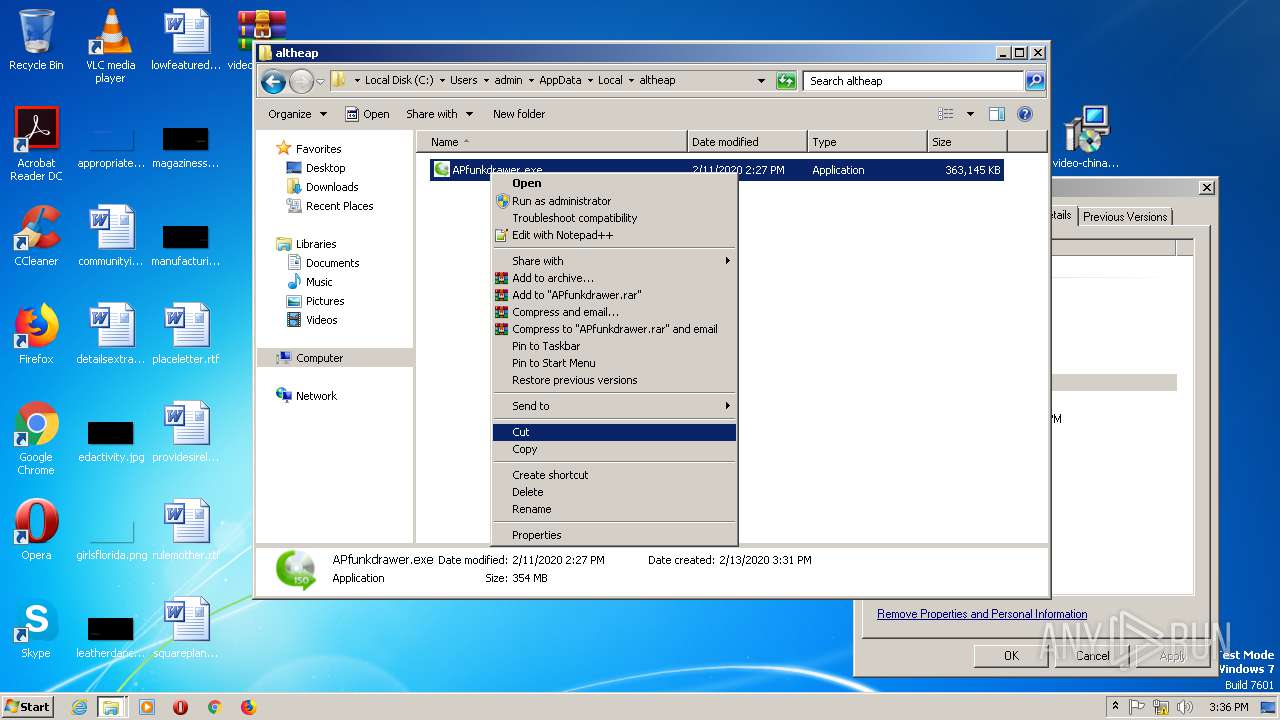The width and height of the screenshot is (1280, 720).
Task: Click the Firefox icon in taskbar
Action: (248, 707)
